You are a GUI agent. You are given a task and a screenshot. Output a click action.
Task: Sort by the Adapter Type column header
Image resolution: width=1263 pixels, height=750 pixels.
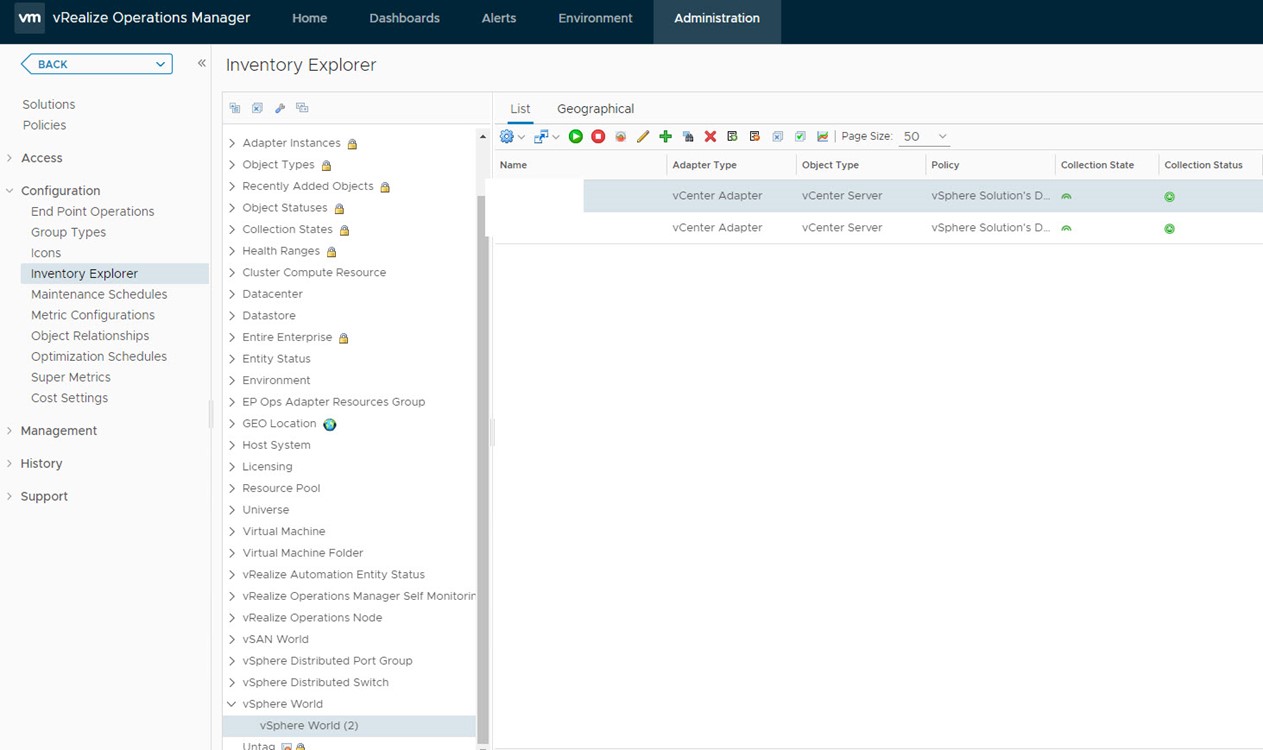[x=705, y=165]
